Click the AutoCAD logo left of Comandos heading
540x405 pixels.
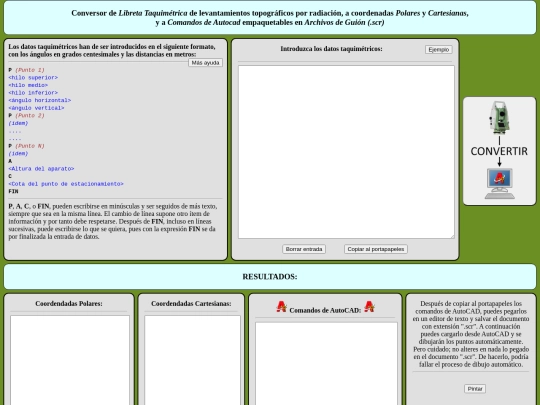tap(281, 307)
